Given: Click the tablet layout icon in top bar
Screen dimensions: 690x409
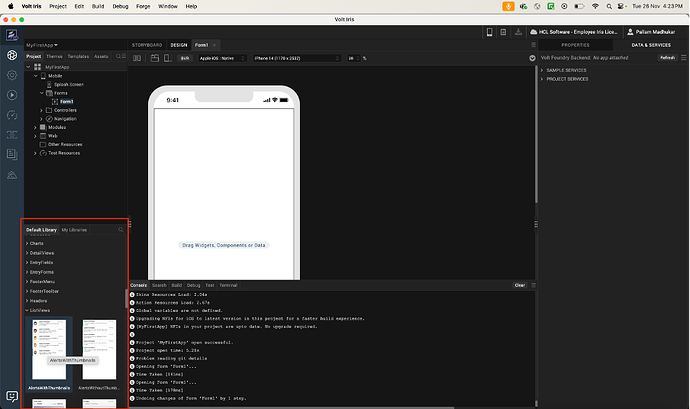Looking at the screenshot, I should (503, 32).
